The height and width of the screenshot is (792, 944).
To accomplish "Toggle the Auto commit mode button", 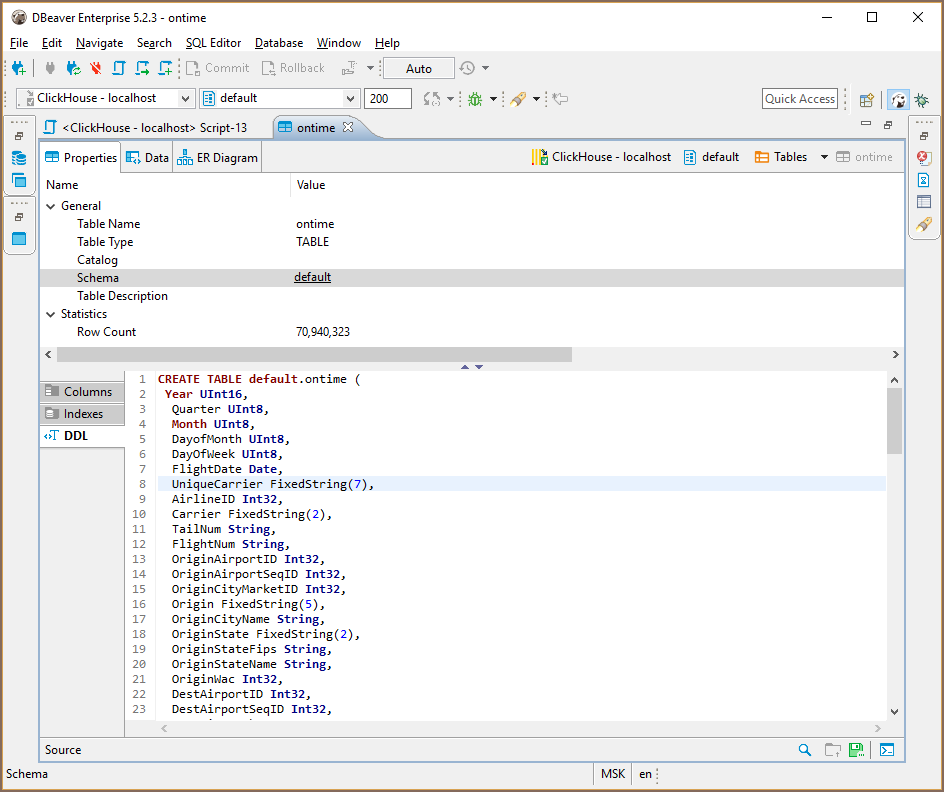I will pos(419,68).
